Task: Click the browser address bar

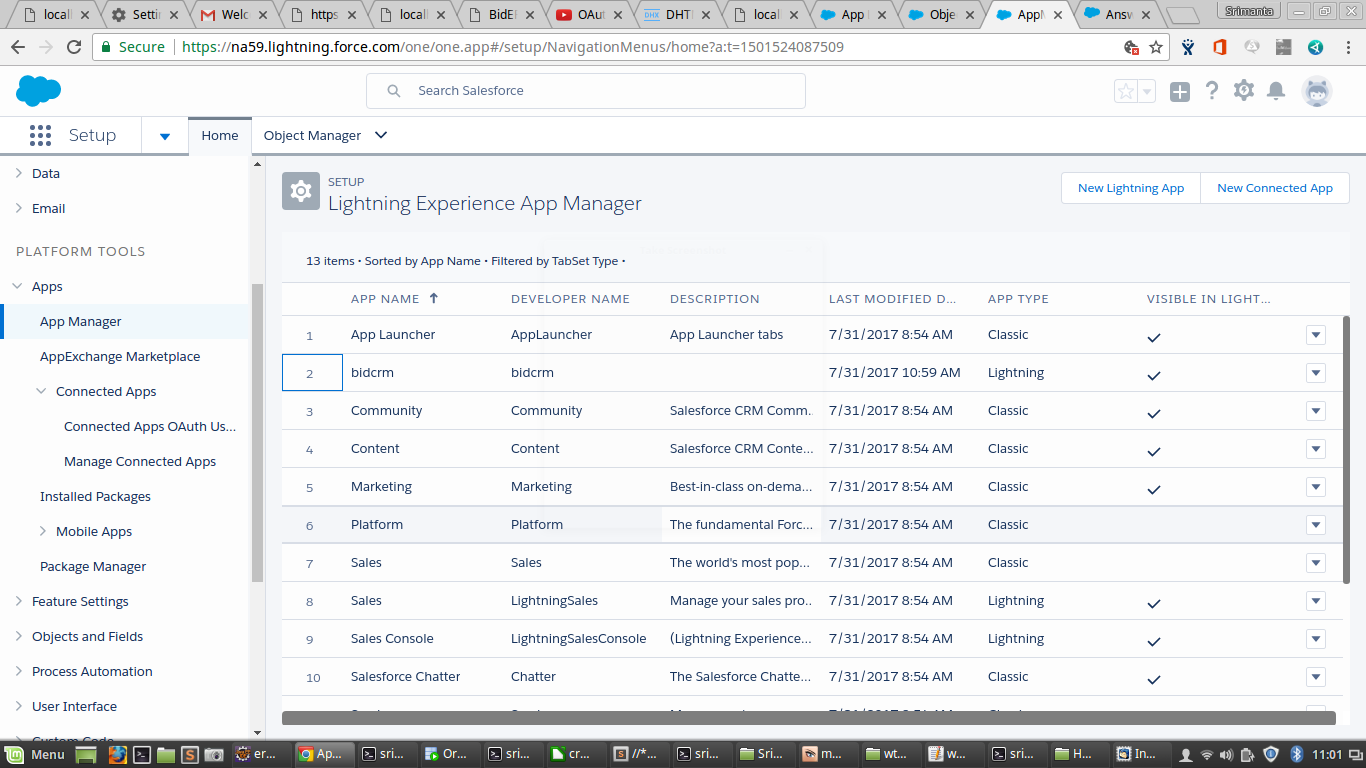Action: coord(630,47)
